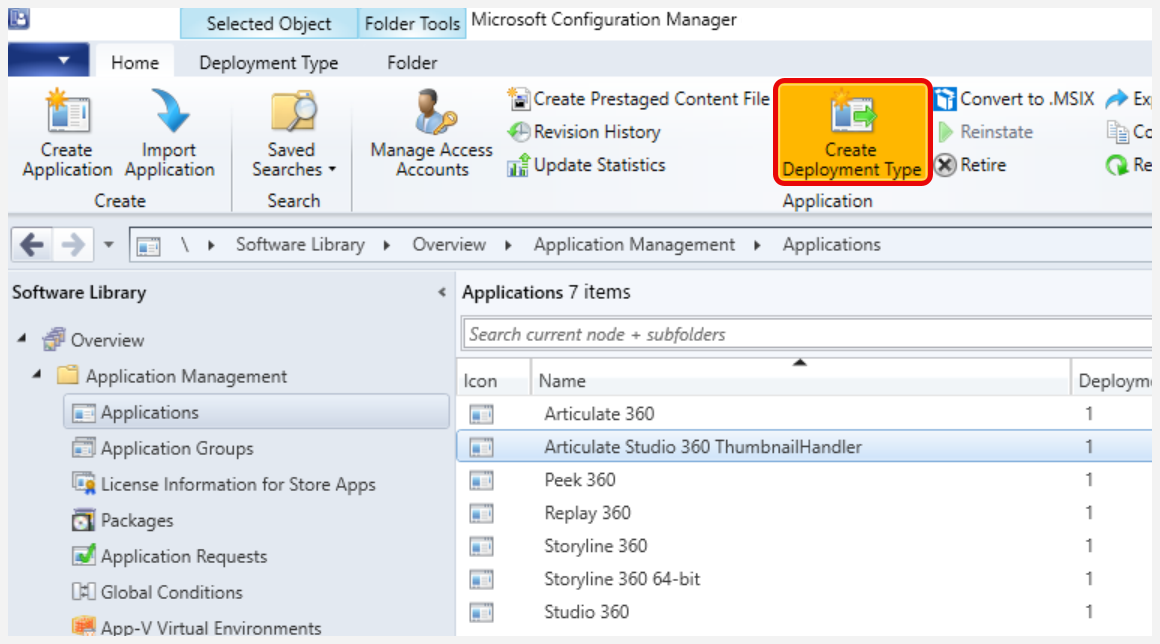
Task: Click Update Statistics
Action: pyautogui.click(x=586, y=165)
